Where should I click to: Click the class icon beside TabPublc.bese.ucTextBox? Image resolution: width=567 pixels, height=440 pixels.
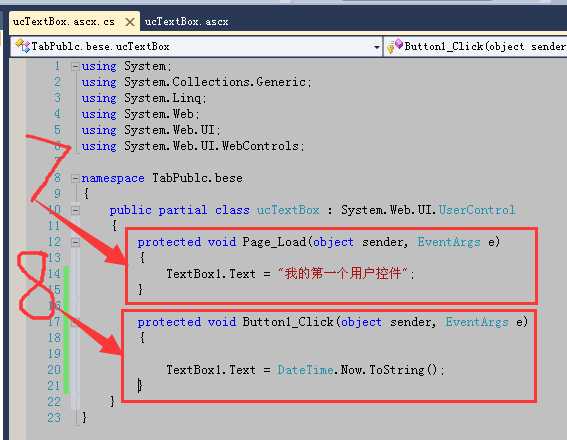tap(22, 46)
